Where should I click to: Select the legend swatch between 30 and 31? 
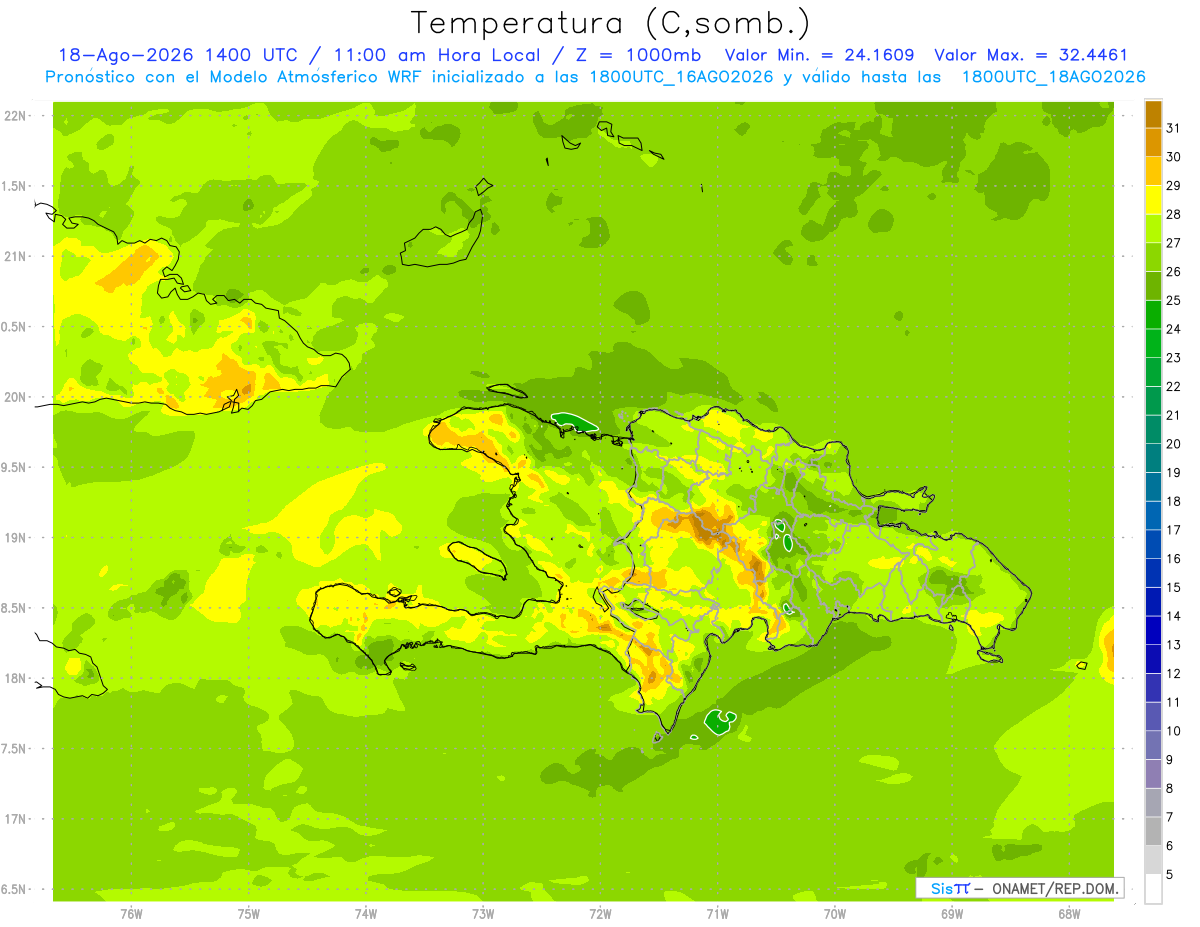[1153, 142]
